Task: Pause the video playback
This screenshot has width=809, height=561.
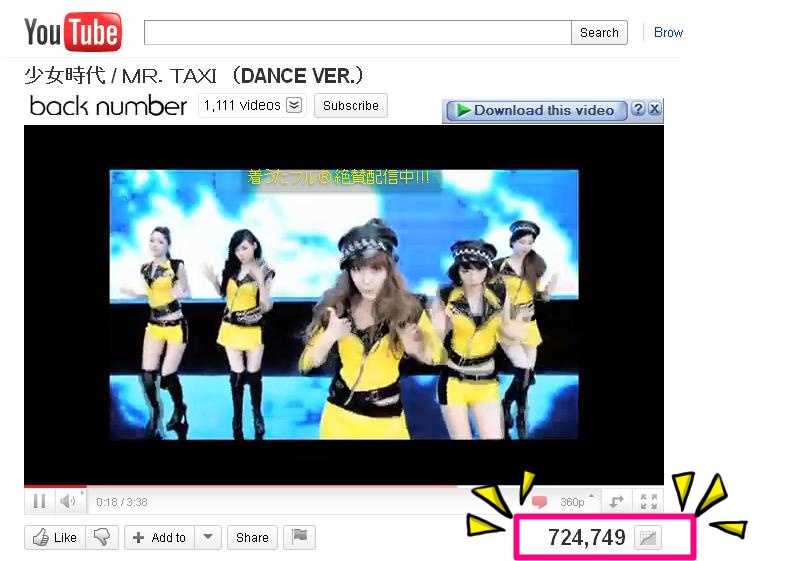Action: tap(39, 501)
